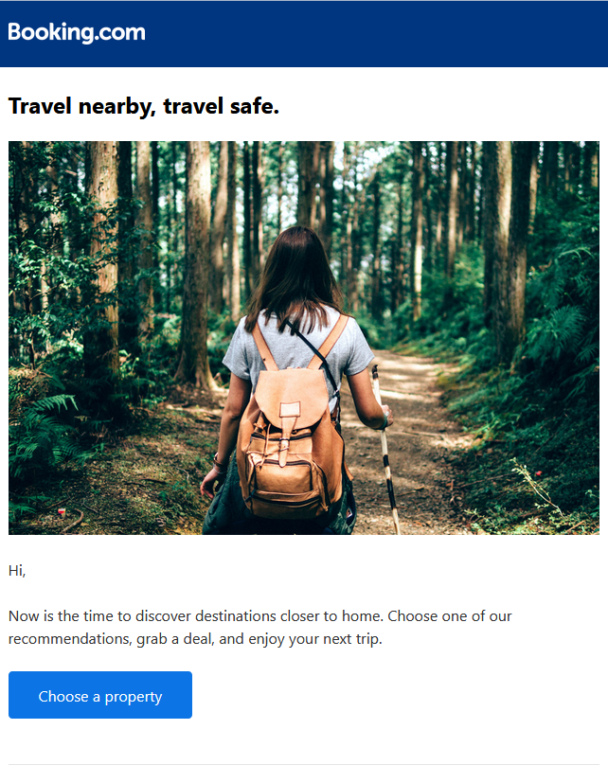The height and width of the screenshot is (783, 608).
Task: Click the Booking.com logo
Action: [76, 32]
